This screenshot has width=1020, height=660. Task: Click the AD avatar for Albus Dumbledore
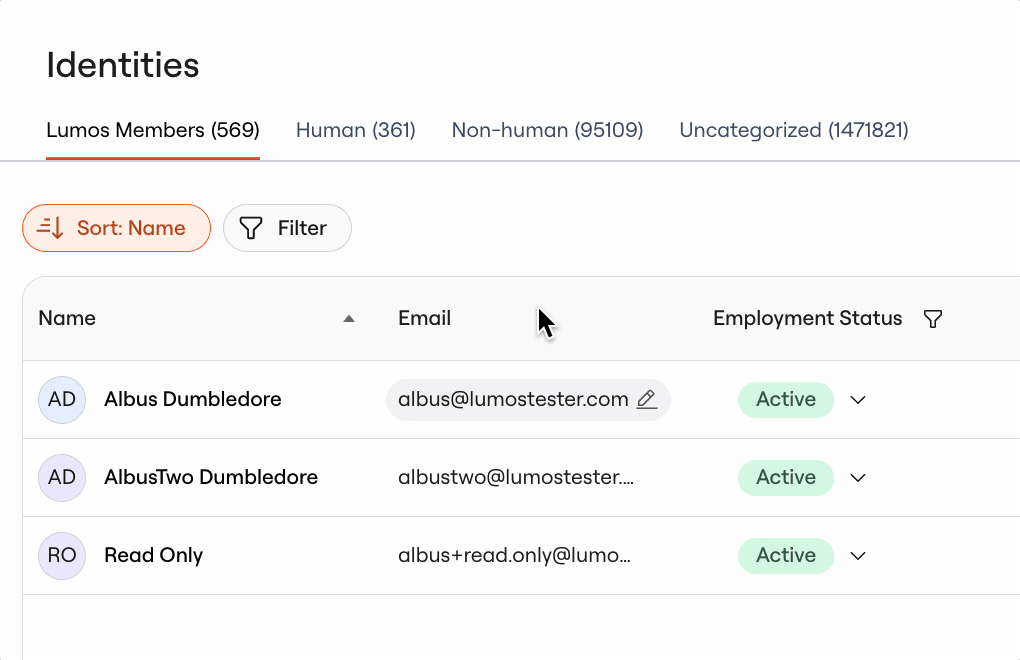[62, 399]
